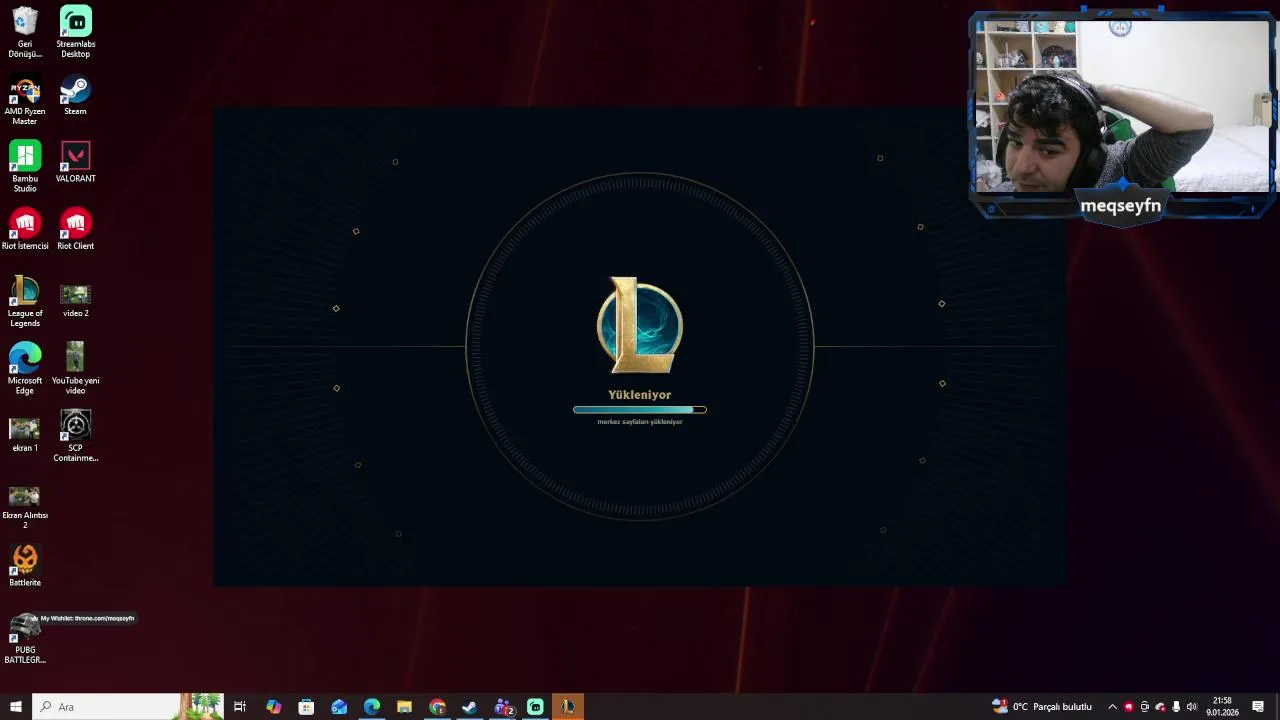This screenshot has width=1280, height=720.
Task: Open Outlook mail from the taskbar
Action: [x=339, y=707]
